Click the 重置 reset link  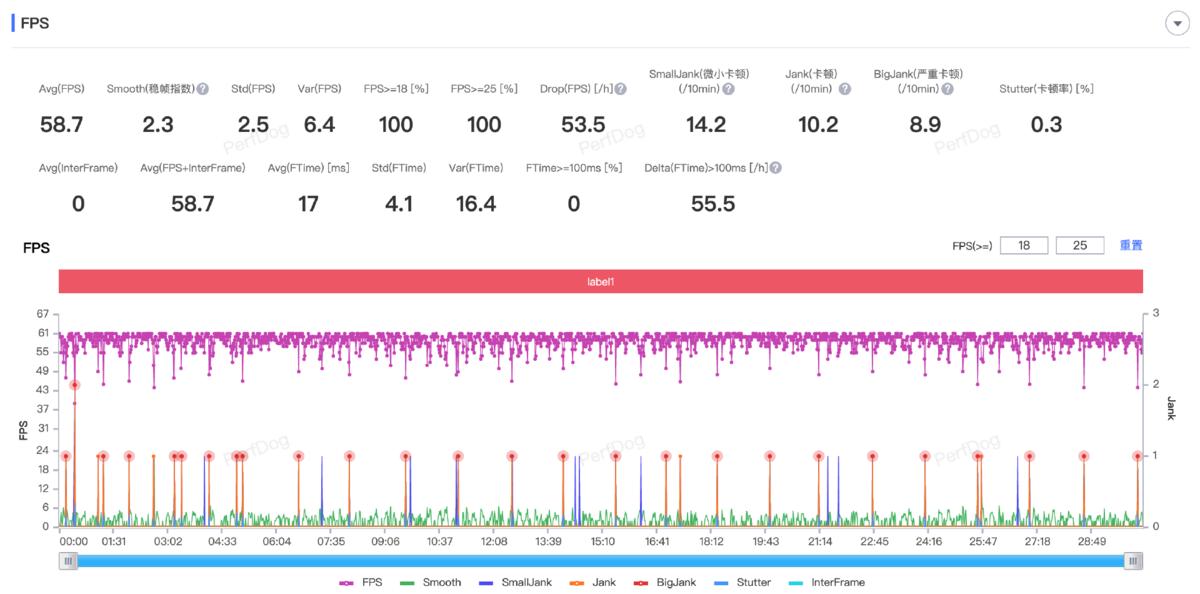click(x=1131, y=245)
